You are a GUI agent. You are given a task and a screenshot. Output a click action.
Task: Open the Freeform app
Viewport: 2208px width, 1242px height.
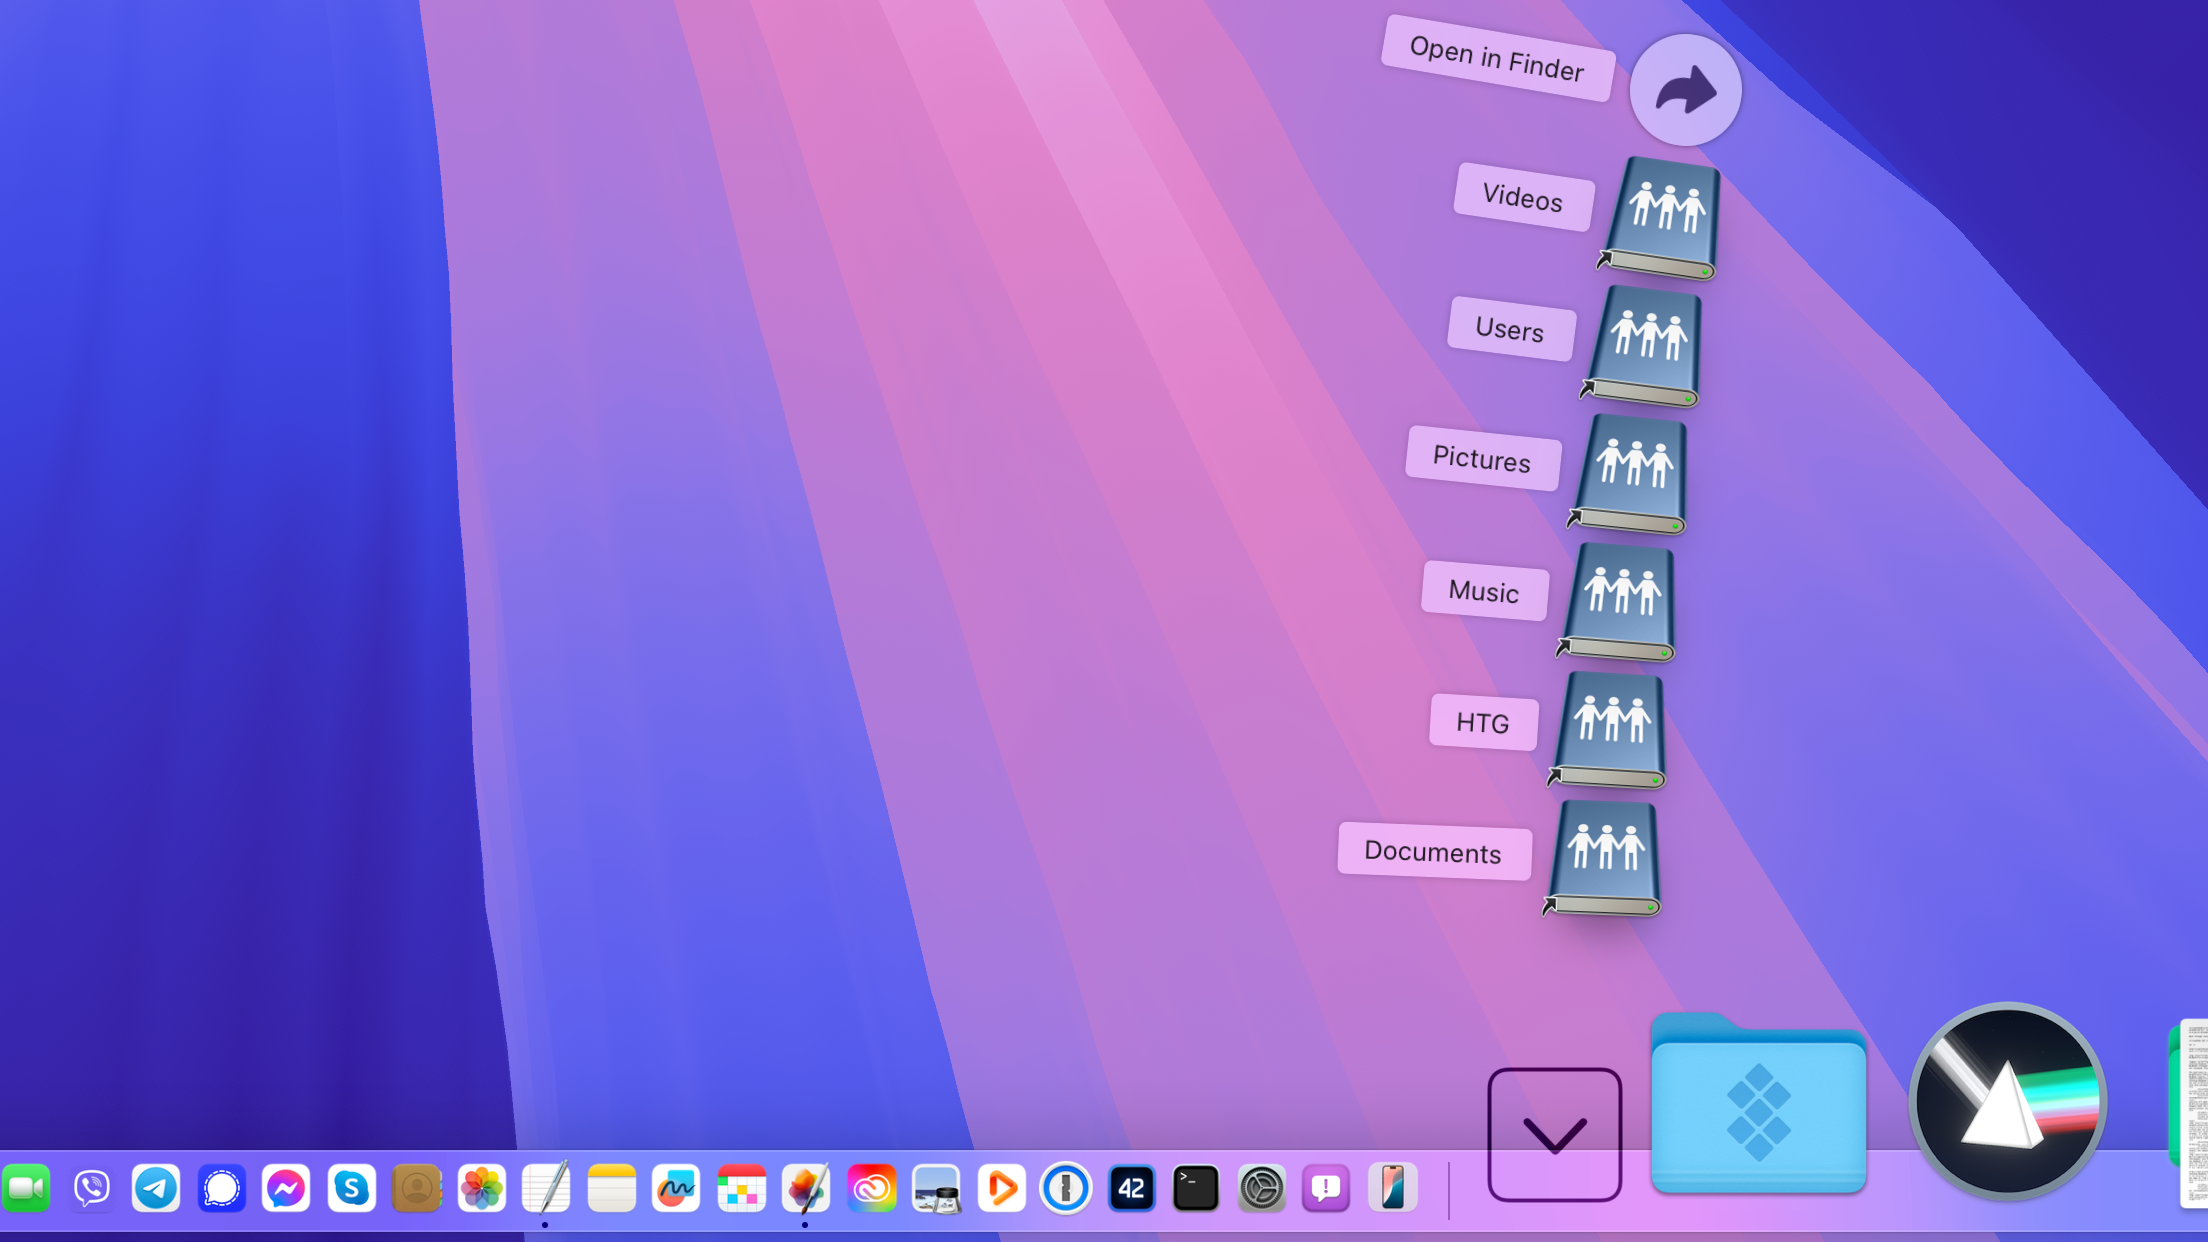pyautogui.click(x=677, y=1188)
